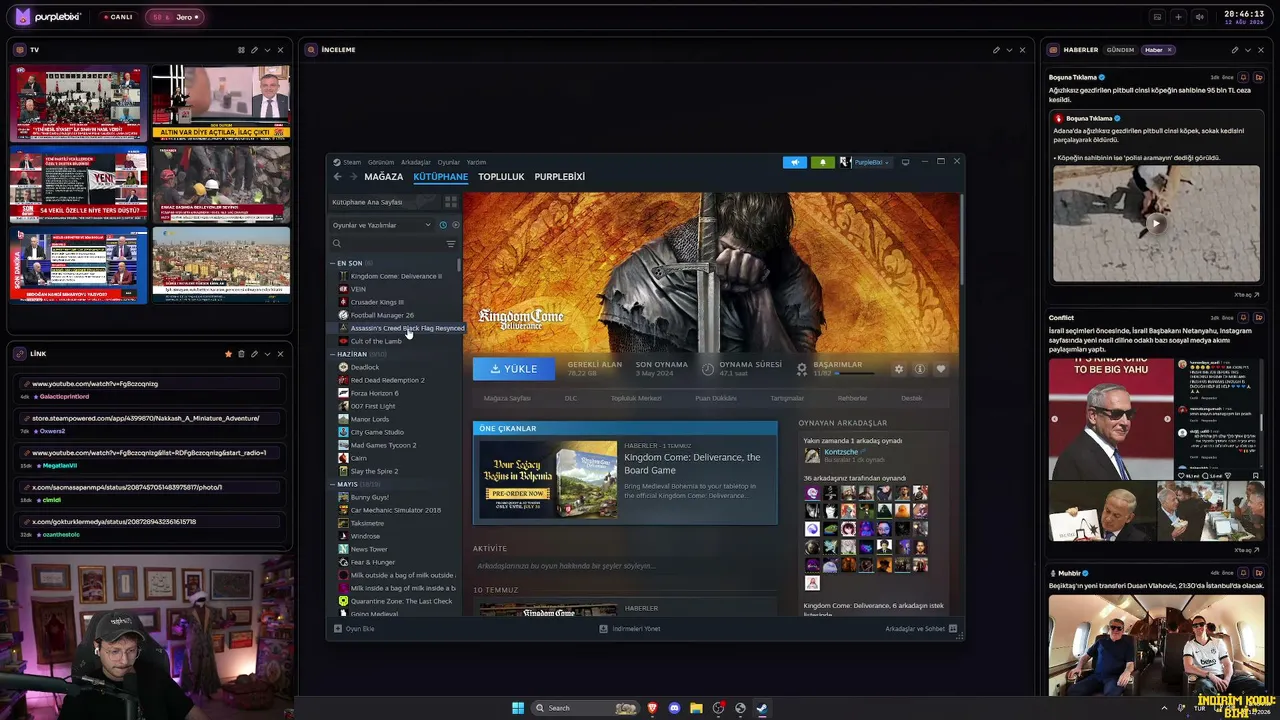Open File Explorer from the taskbar
Screen dimensions: 1280x720
coord(696,708)
